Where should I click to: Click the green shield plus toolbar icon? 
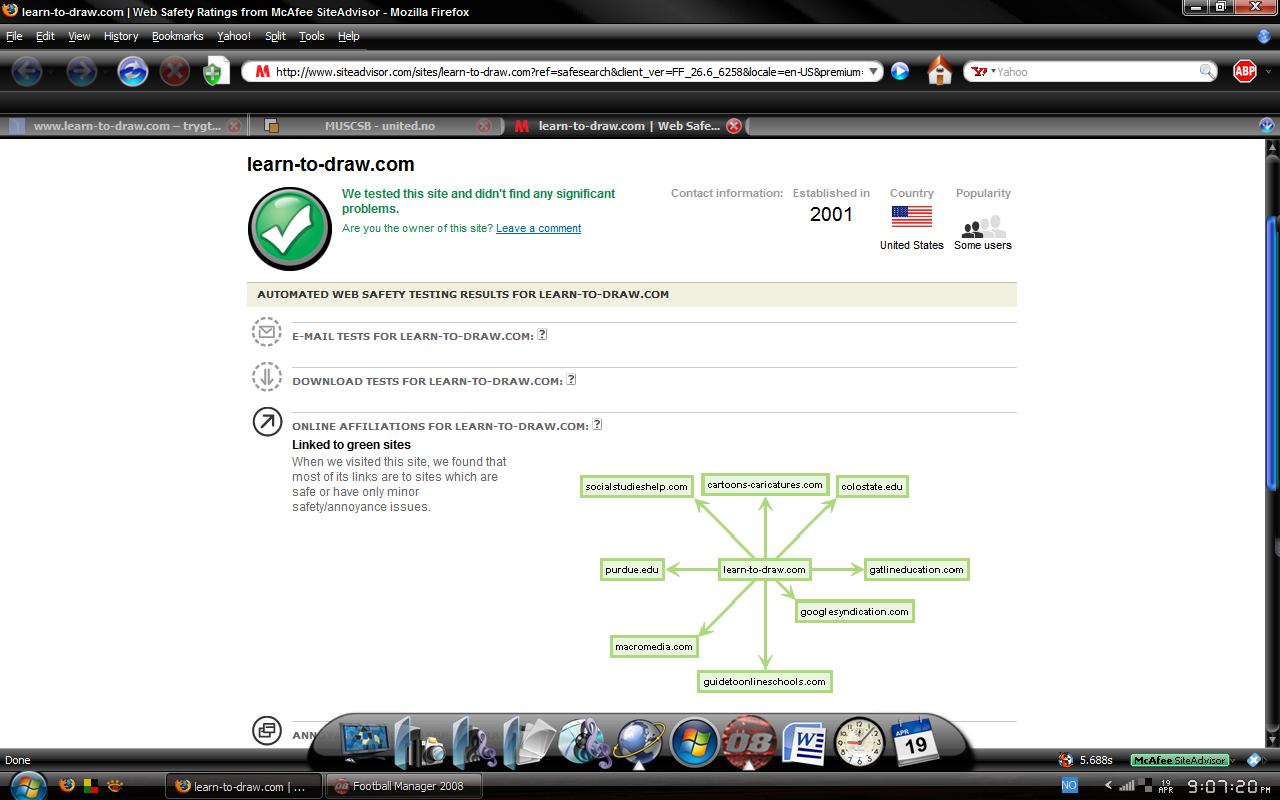(x=216, y=72)
